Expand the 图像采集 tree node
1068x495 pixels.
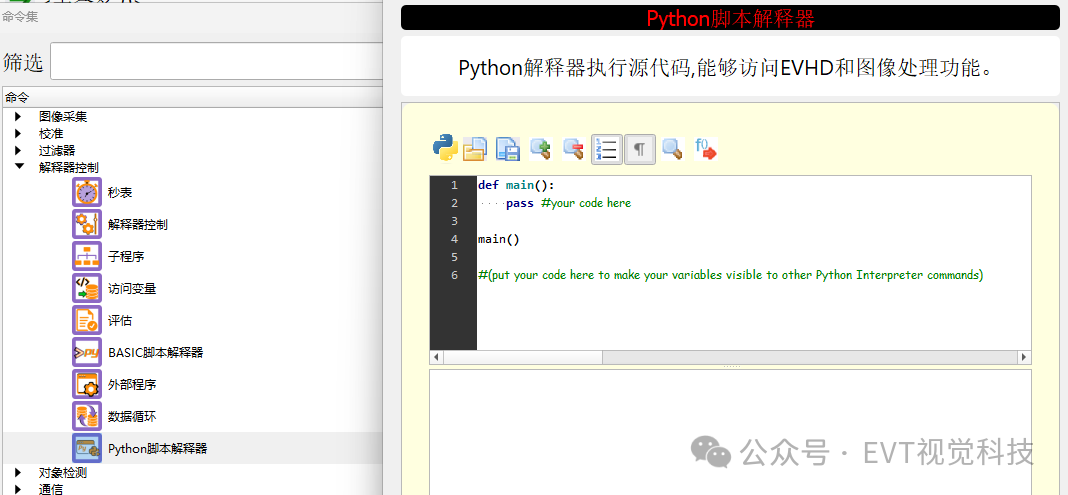click(x=18, y=117)
